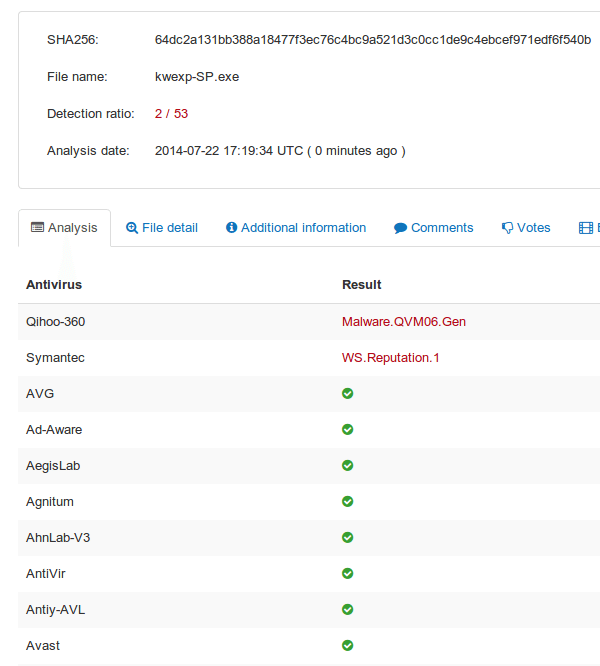Click the green check icon for AntiVir
The width and height of the screenshot is (600, 666).
(348, 574)
